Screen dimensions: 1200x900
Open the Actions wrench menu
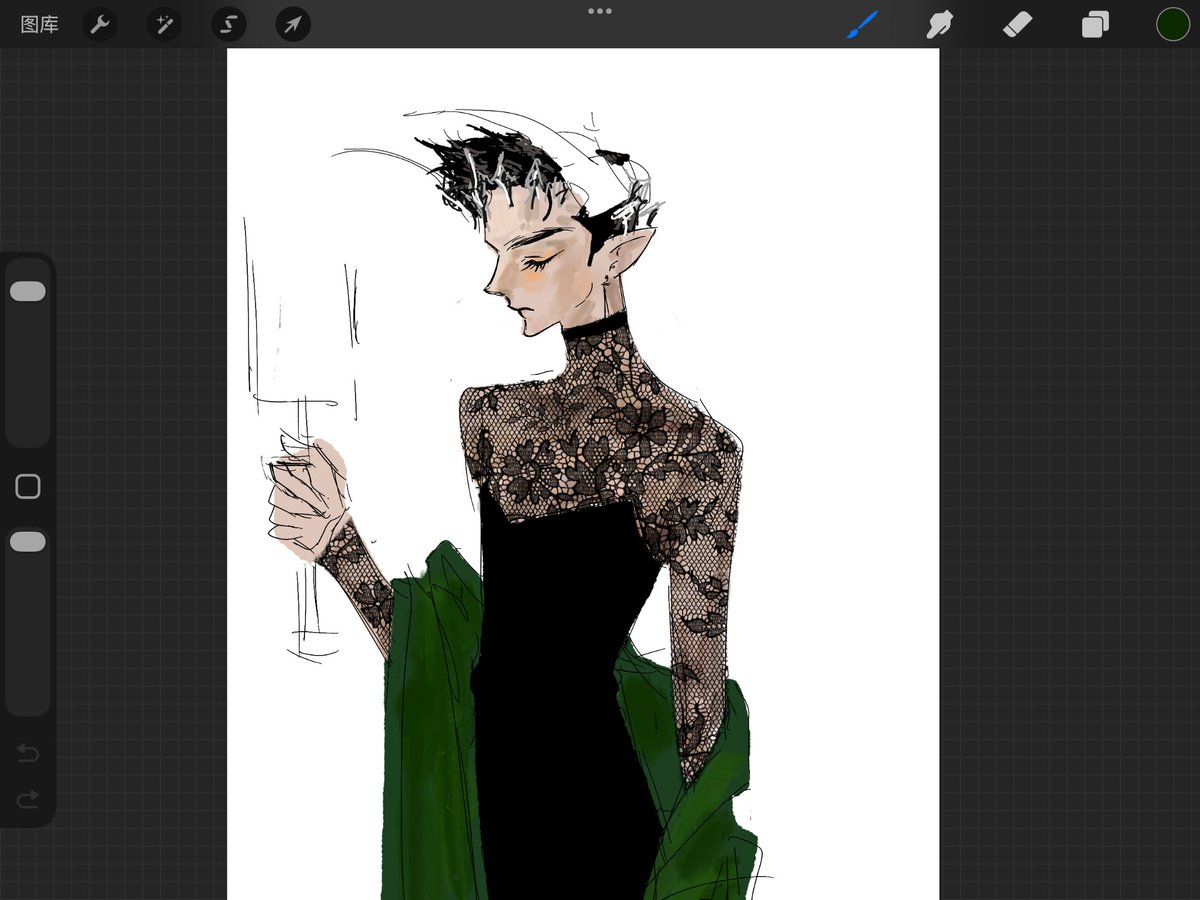pyautogui.click(x=99, y=25)
